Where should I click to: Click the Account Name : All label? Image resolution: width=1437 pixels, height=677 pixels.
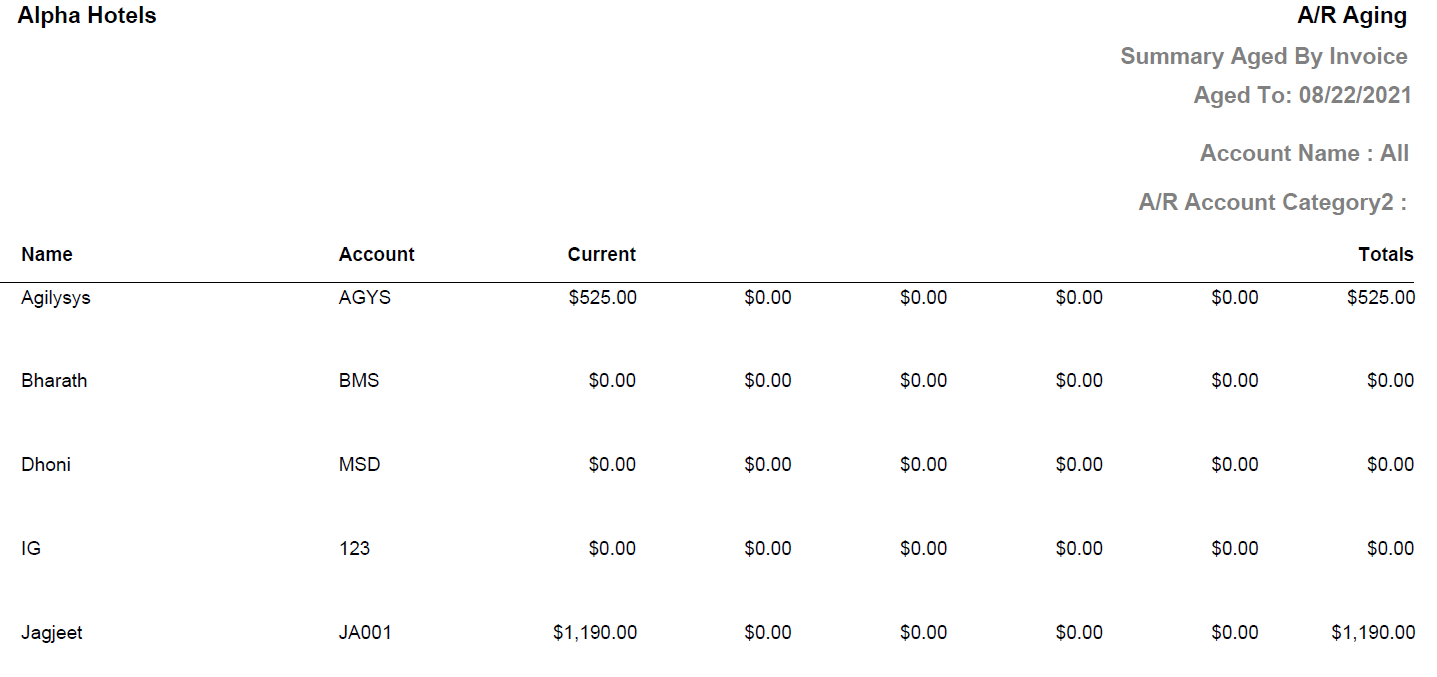point(1304,153)
